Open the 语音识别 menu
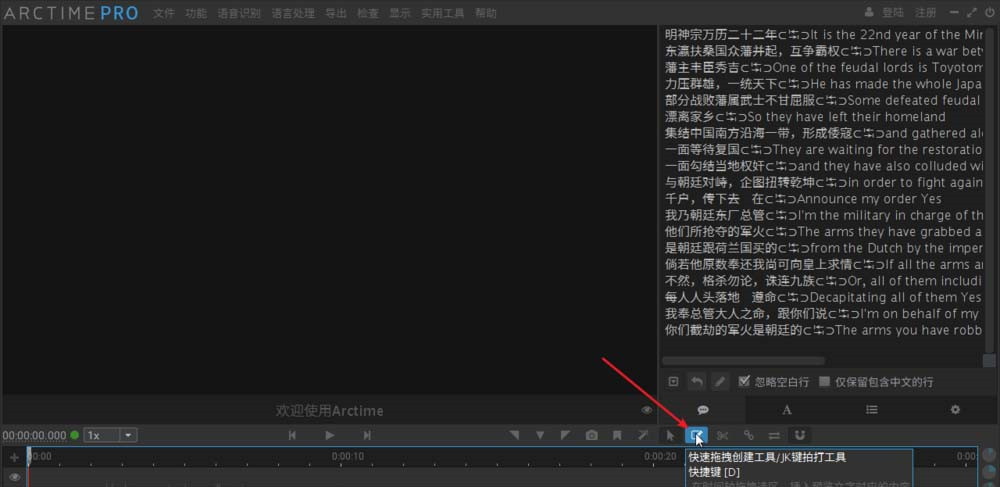Screen dimensions: 1000x487 (239, 13)
